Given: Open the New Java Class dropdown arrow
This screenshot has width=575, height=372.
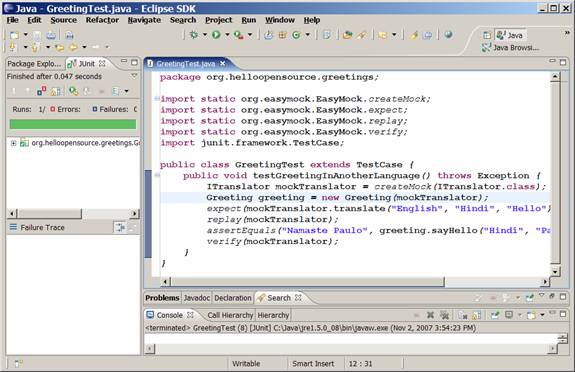Looking at the screenshot, I should click(x=307, y=35).
